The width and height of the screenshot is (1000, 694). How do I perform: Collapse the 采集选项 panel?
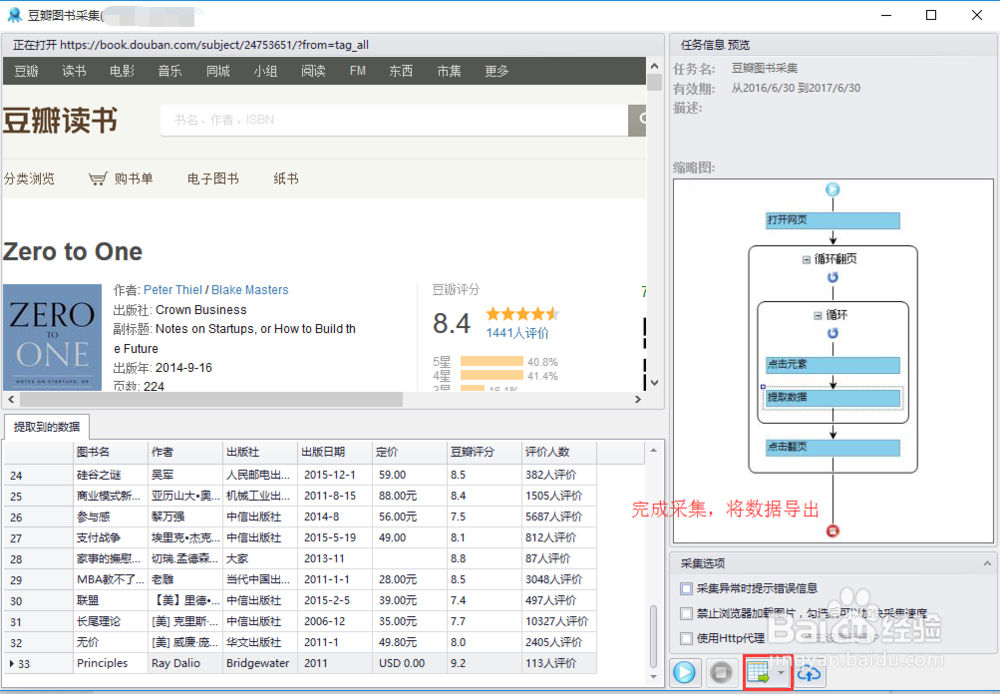pos(987,563)
